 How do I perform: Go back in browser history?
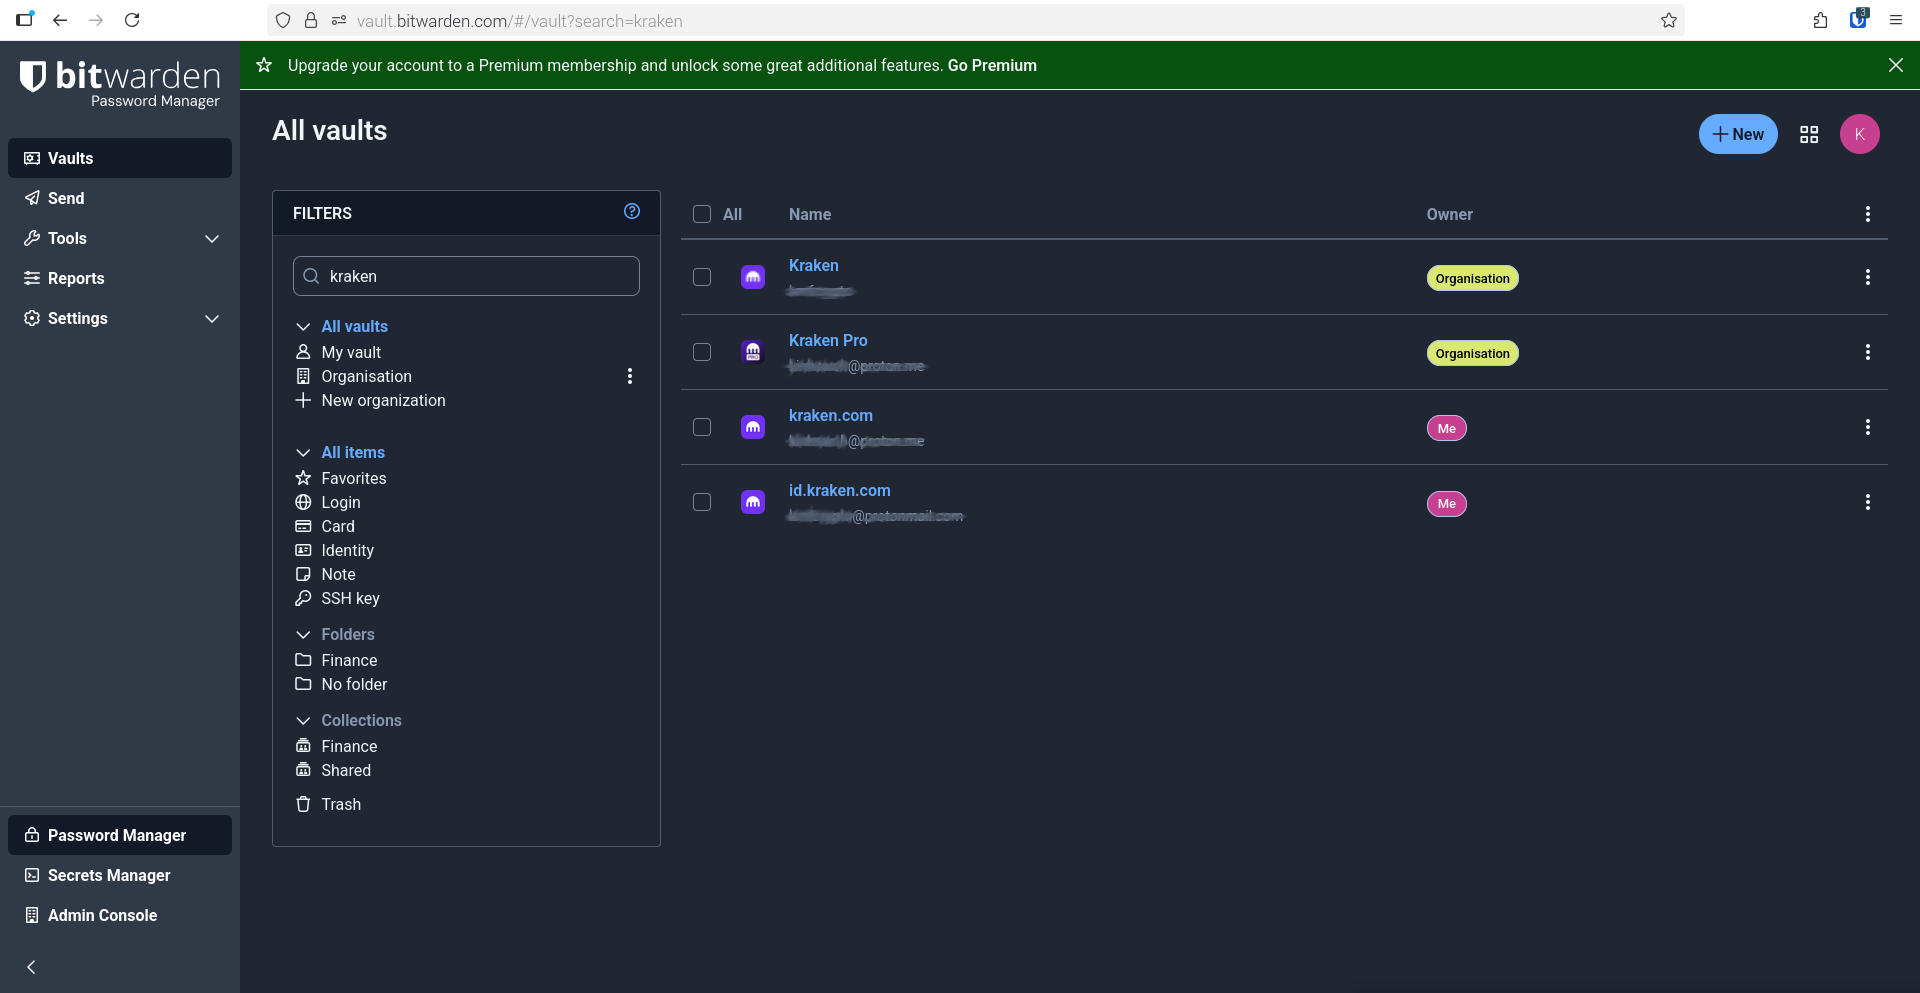(x=60, y=20)
